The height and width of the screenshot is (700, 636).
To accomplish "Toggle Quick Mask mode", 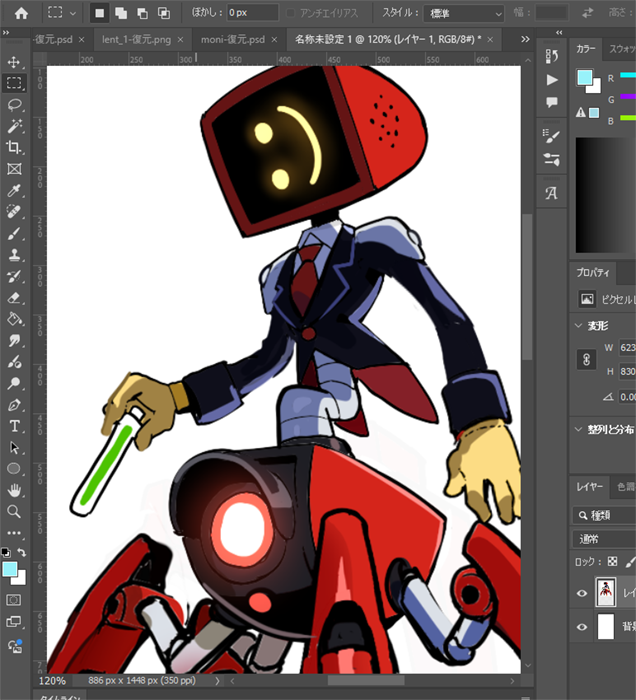I will click(14, 600).
